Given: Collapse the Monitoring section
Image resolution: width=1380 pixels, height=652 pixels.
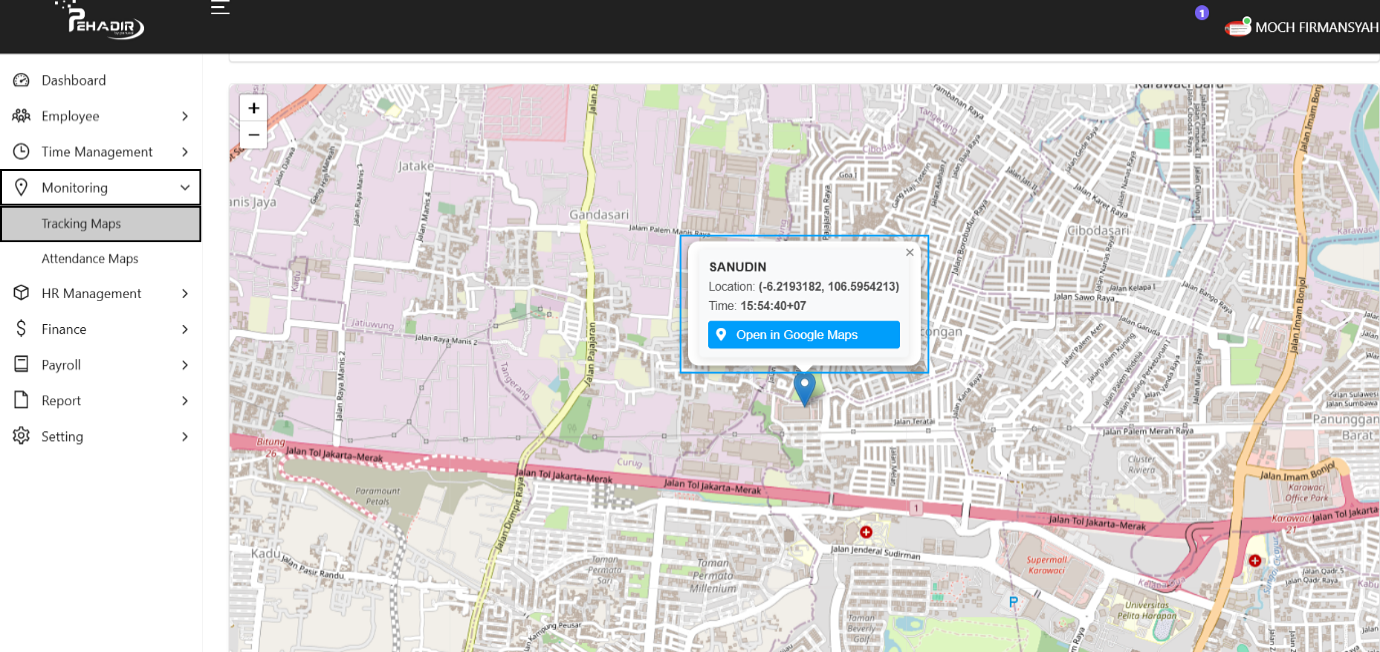Looking at the screenshot, I should pyautogui.click(x=100, y=187).
